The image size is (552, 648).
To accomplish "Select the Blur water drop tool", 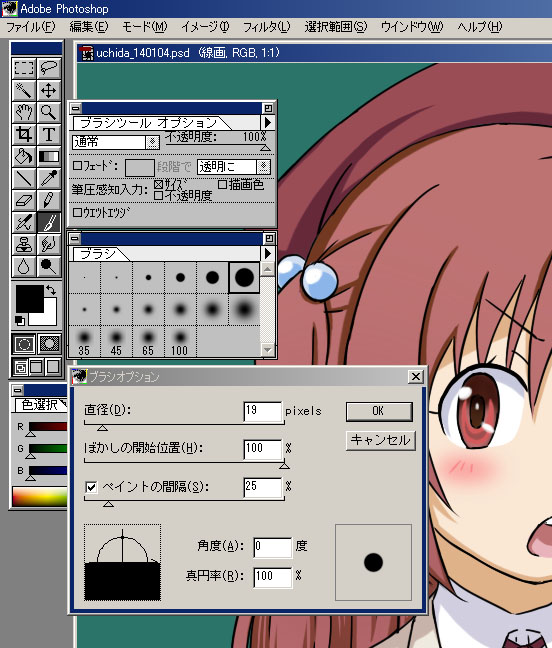I will [x=24, y=267].
